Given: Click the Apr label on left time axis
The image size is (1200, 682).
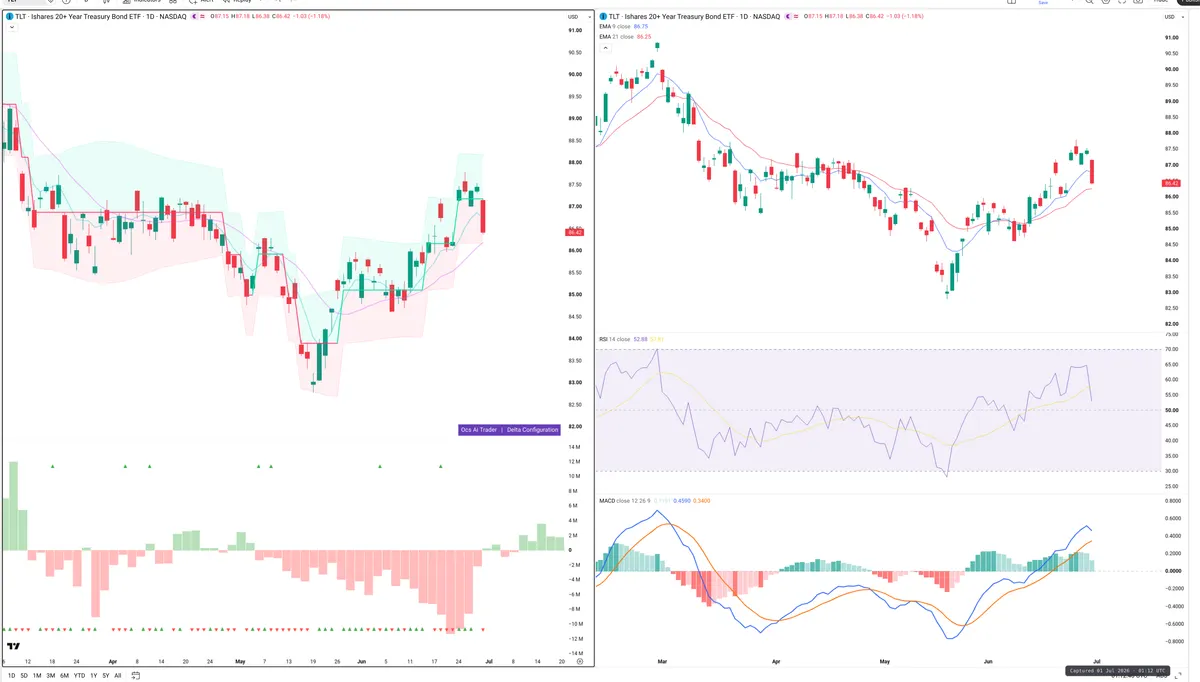Looking at the screenshot, I should 112,662.
